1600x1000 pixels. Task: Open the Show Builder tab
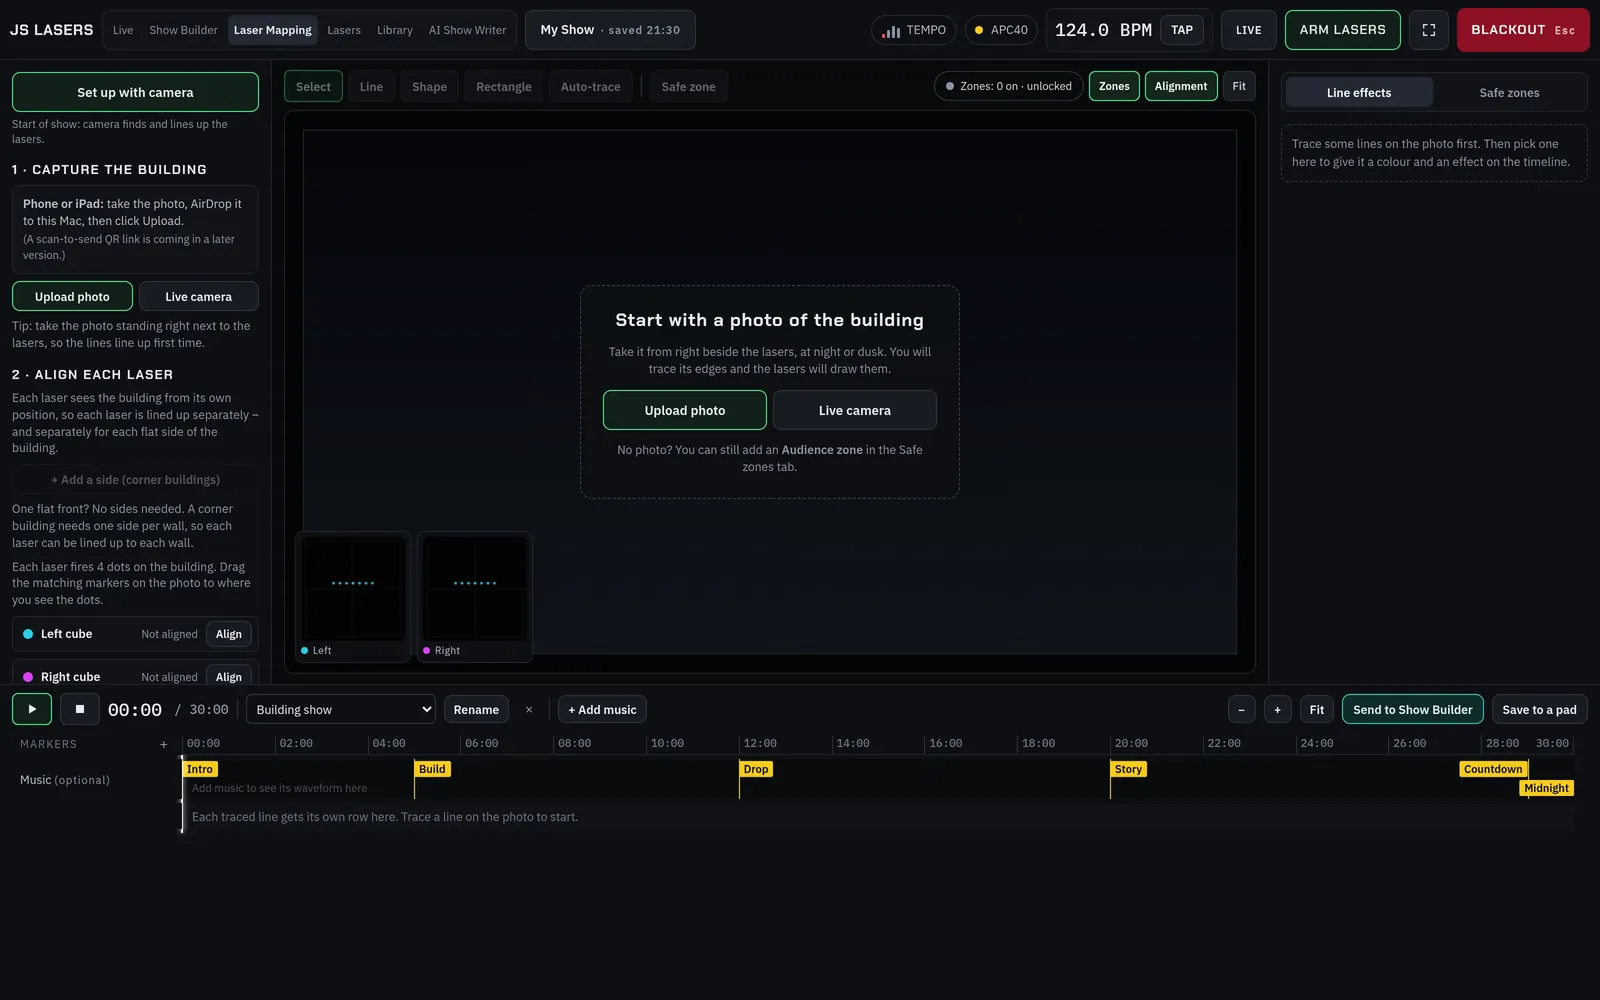point(183,30)
